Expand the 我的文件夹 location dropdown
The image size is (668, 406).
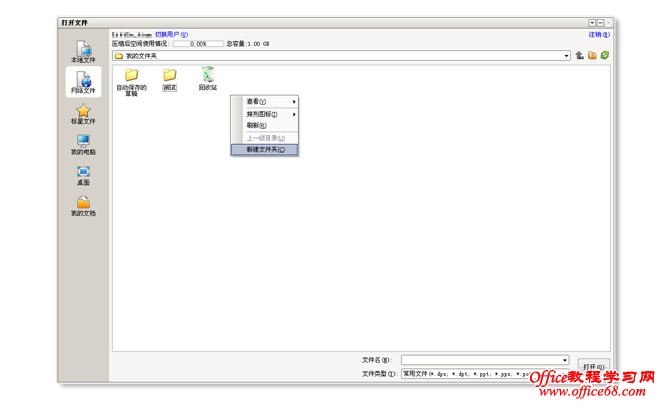566,56
